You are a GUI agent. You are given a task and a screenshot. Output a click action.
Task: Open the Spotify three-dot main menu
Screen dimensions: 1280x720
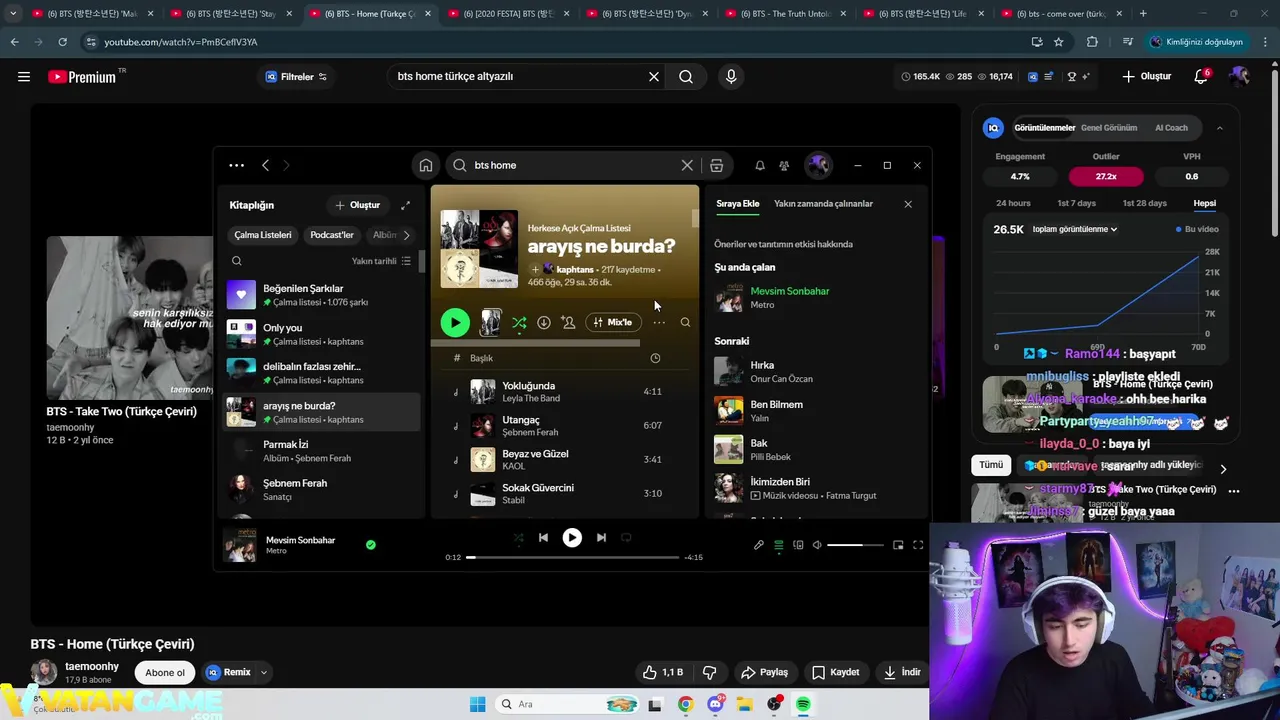tap(237, 165)
